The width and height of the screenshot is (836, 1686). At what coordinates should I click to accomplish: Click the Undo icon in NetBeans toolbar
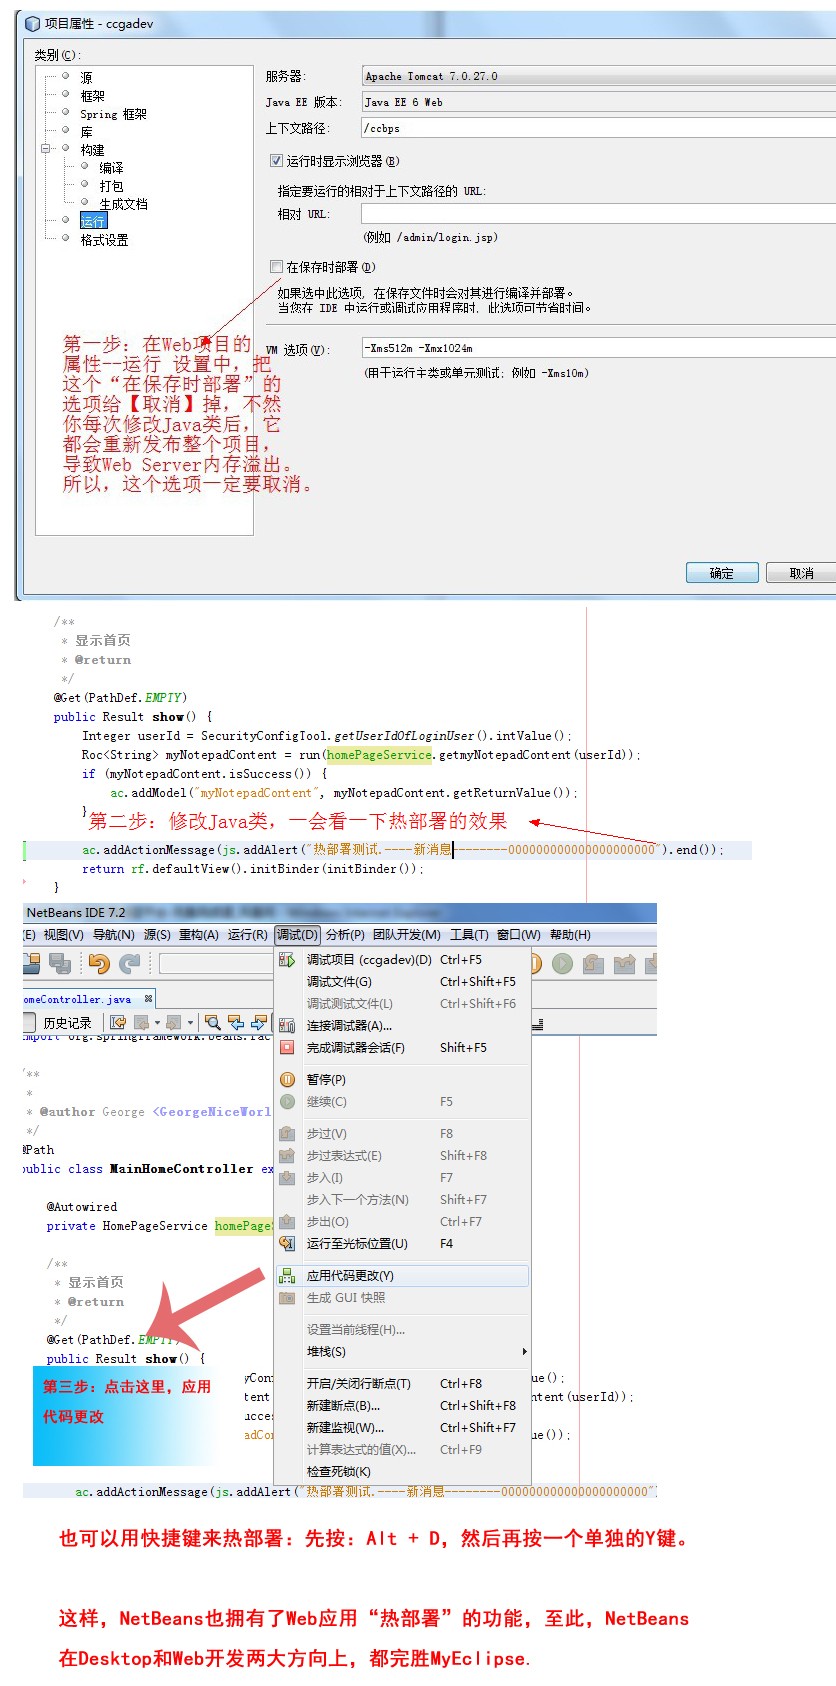click(98, 963)
